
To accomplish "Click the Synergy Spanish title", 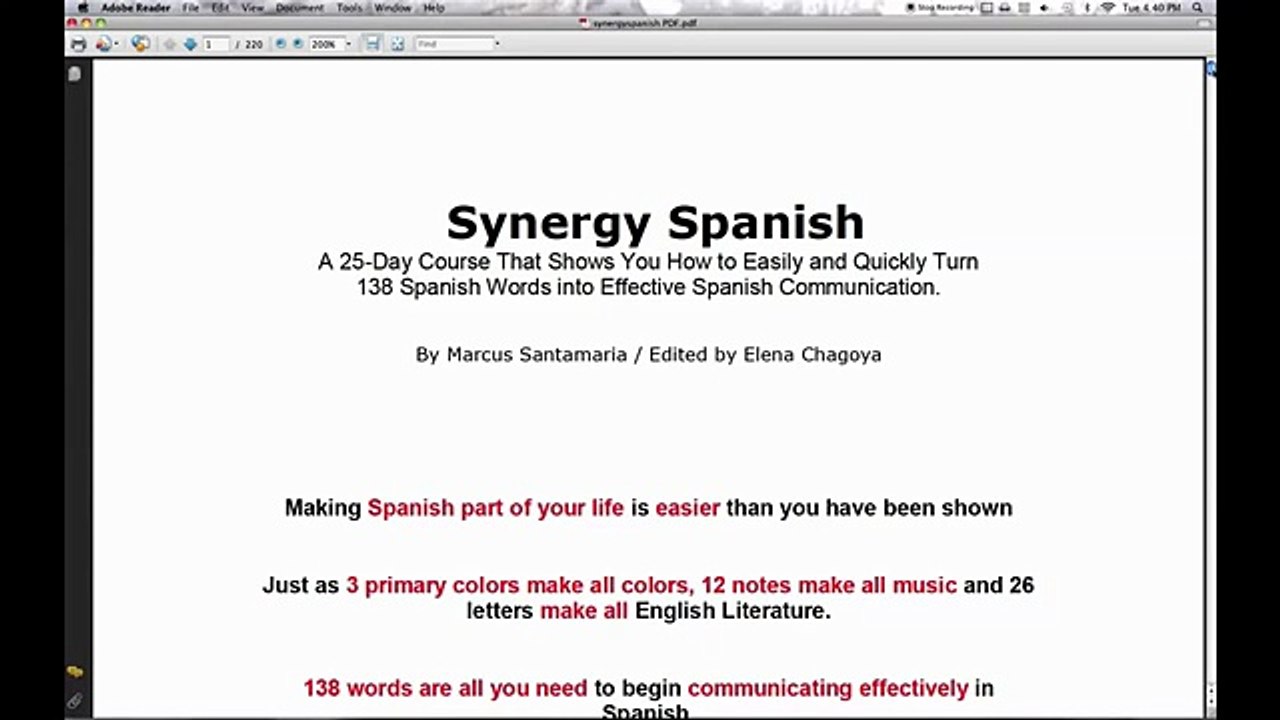I will pos(655,223).
